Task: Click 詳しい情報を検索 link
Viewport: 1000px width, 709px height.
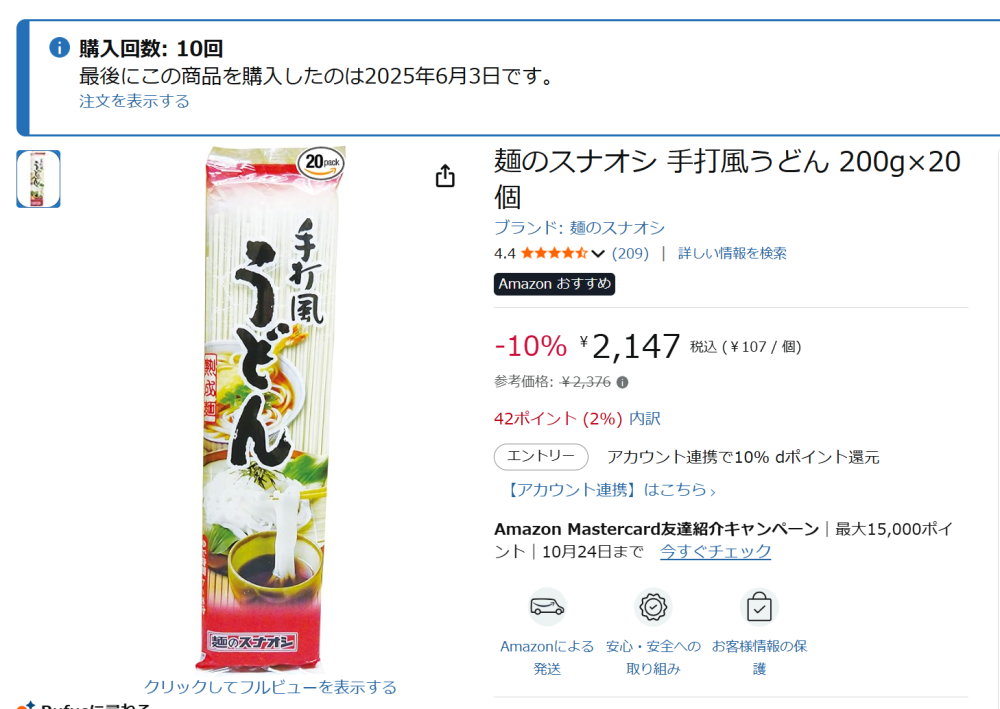Action: tap(732, 253)
